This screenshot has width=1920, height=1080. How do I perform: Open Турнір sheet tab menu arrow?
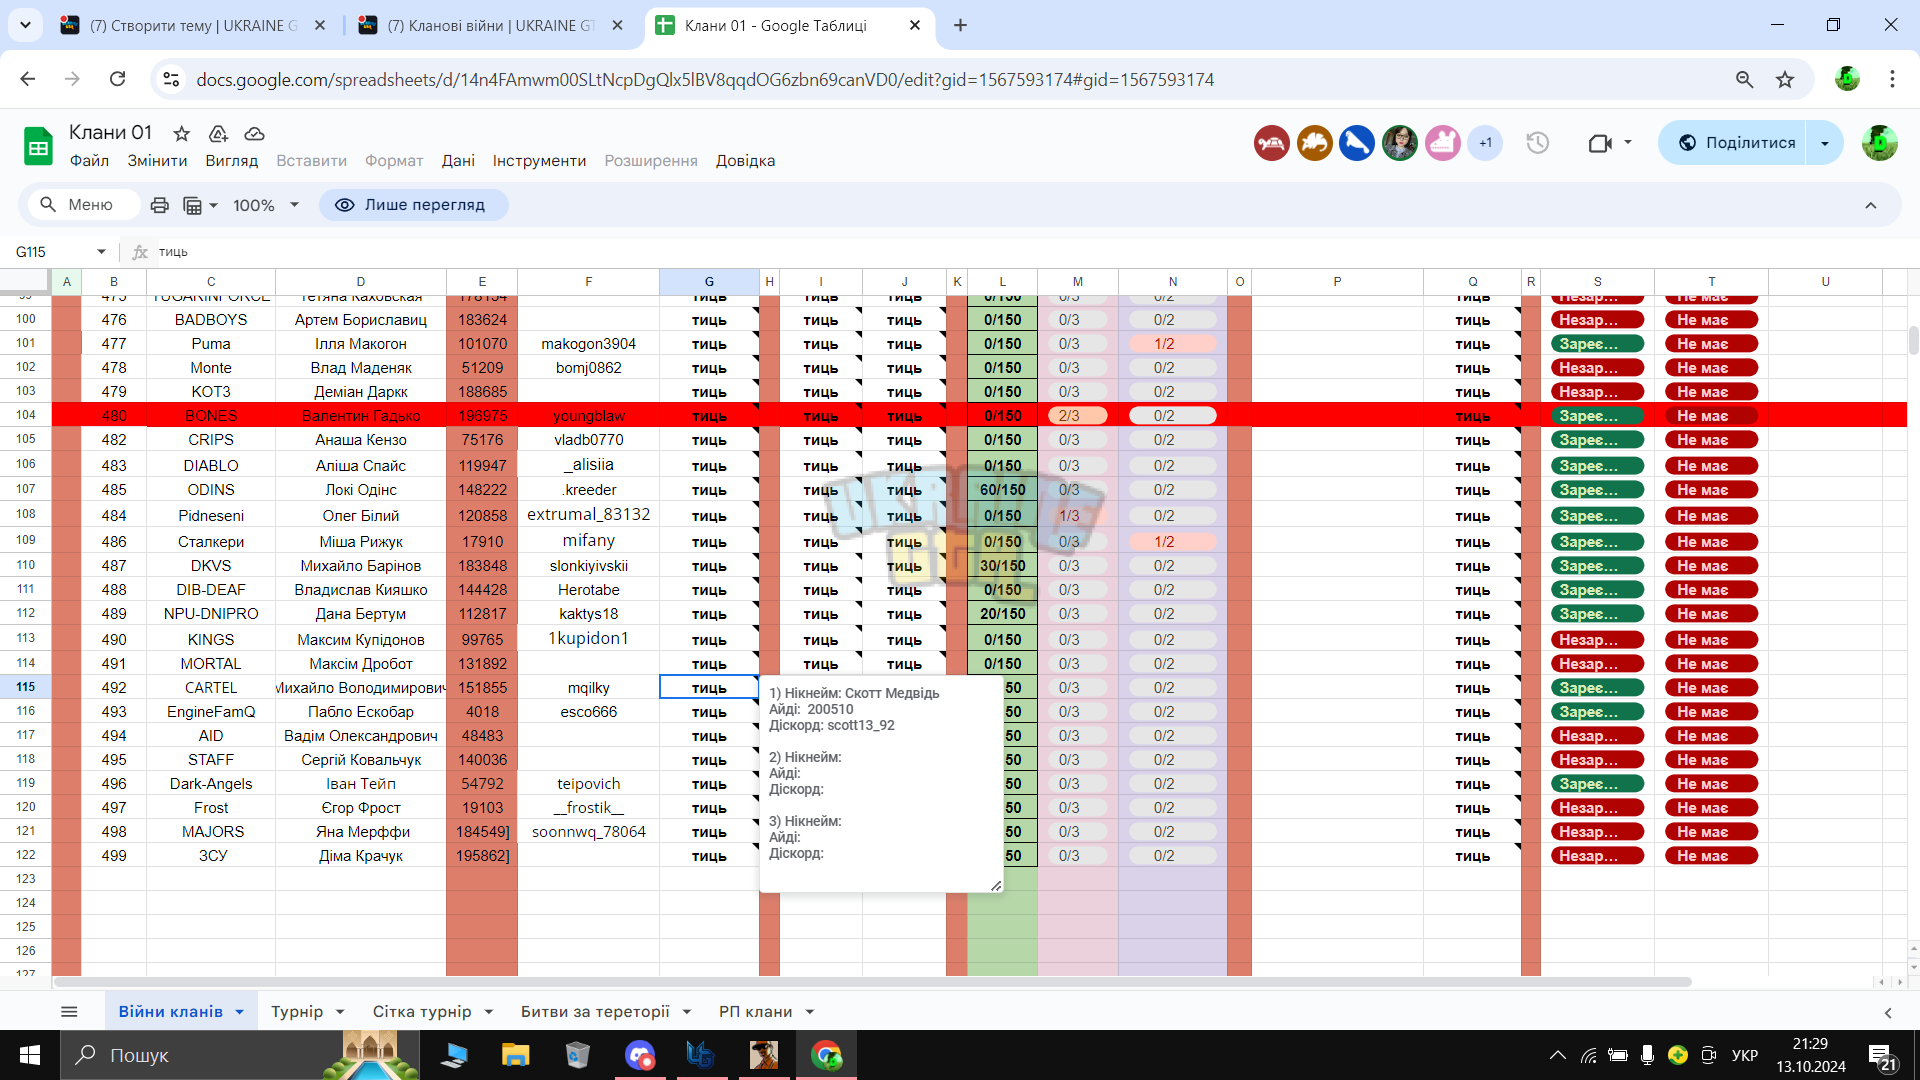(x=340, y=1012)
